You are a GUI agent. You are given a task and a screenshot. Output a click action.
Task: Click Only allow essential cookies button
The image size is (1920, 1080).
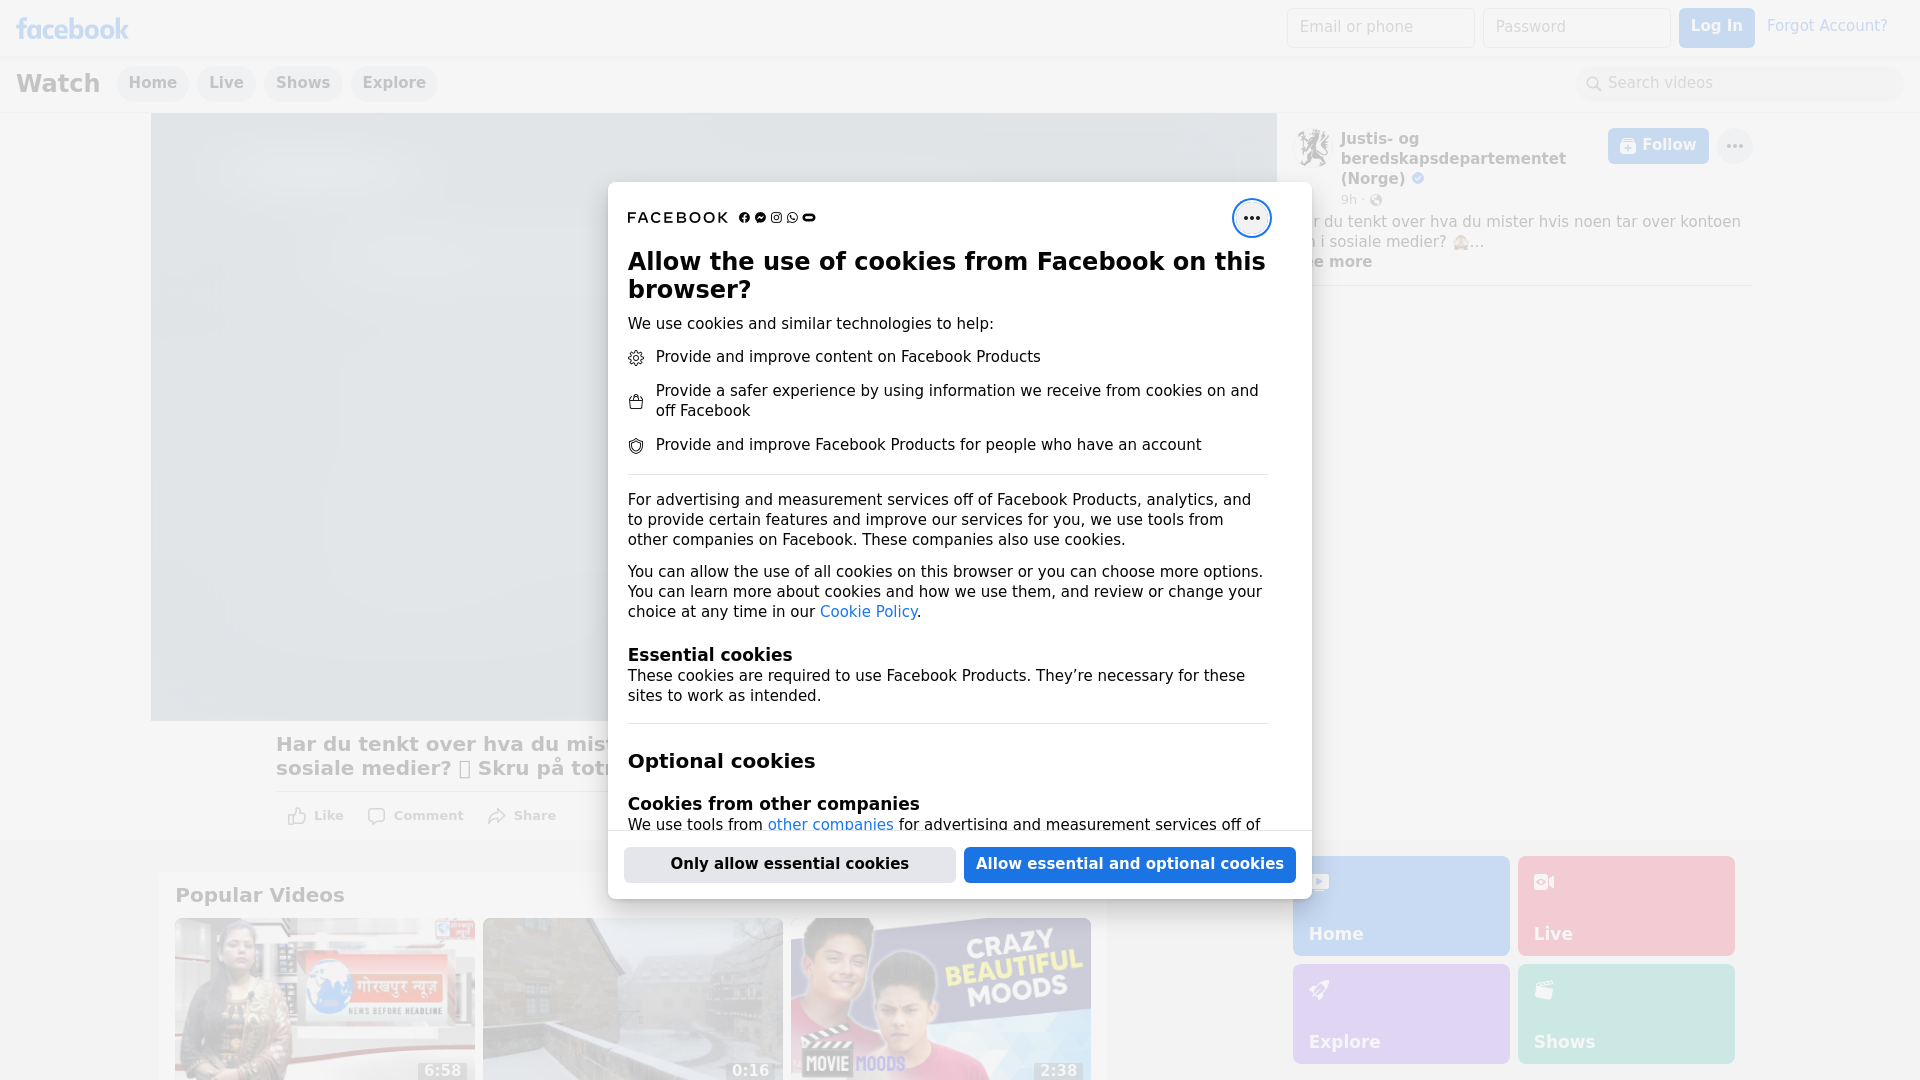point(789,864)
